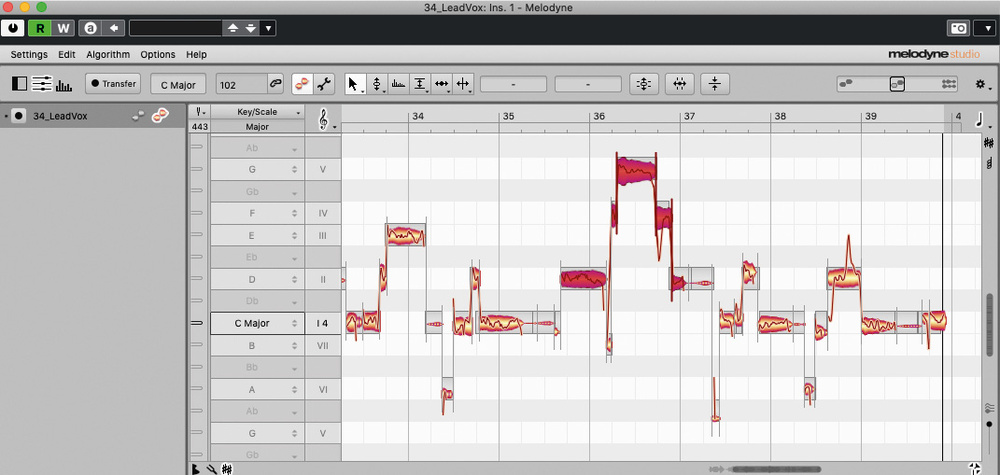Screen dimensions: 1000x475
Task: Select the Pitch tool
Action: pyautogui.click(x=377, y=84)
